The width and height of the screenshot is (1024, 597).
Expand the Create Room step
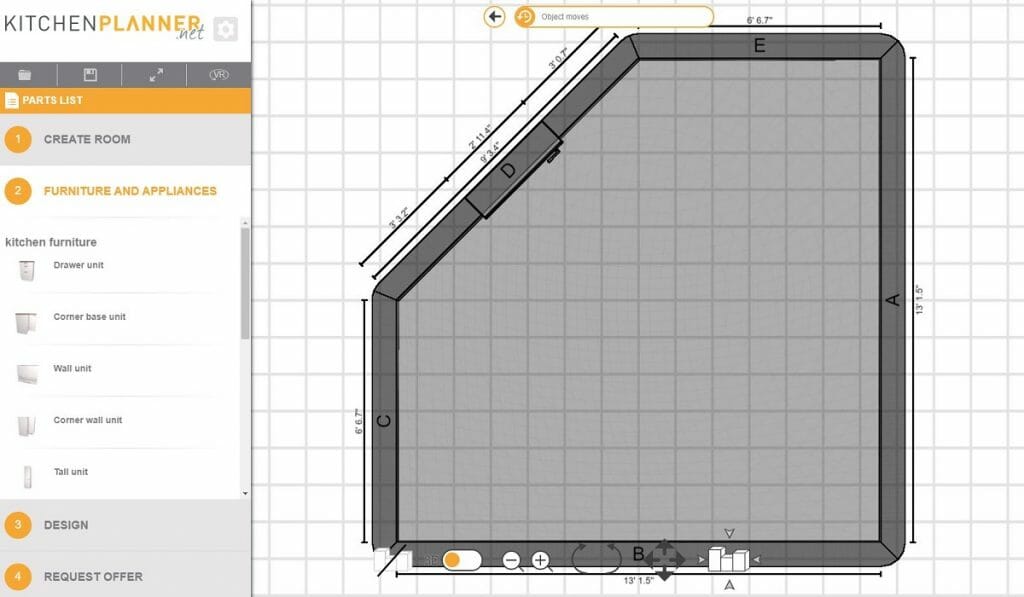tap(87, 139)
